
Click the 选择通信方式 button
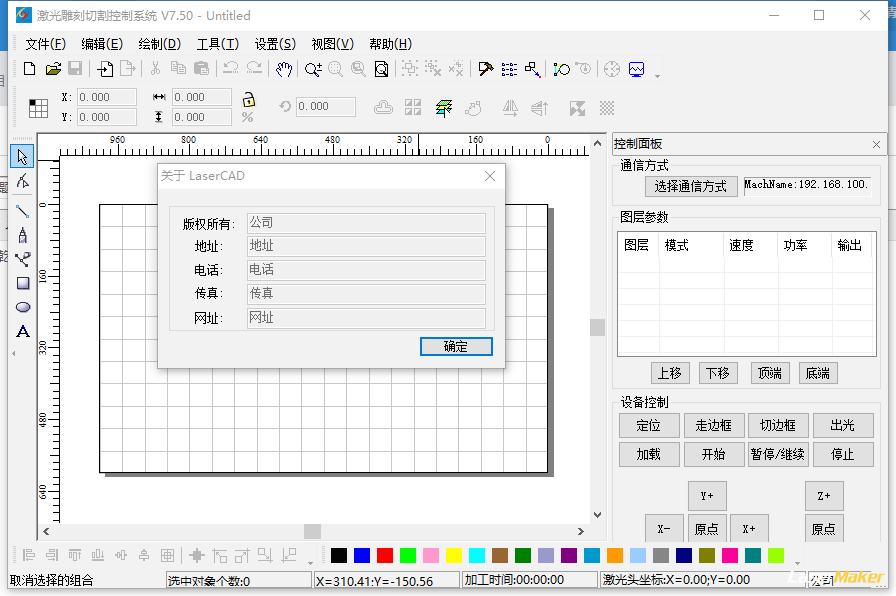click(x=690, y=186)
